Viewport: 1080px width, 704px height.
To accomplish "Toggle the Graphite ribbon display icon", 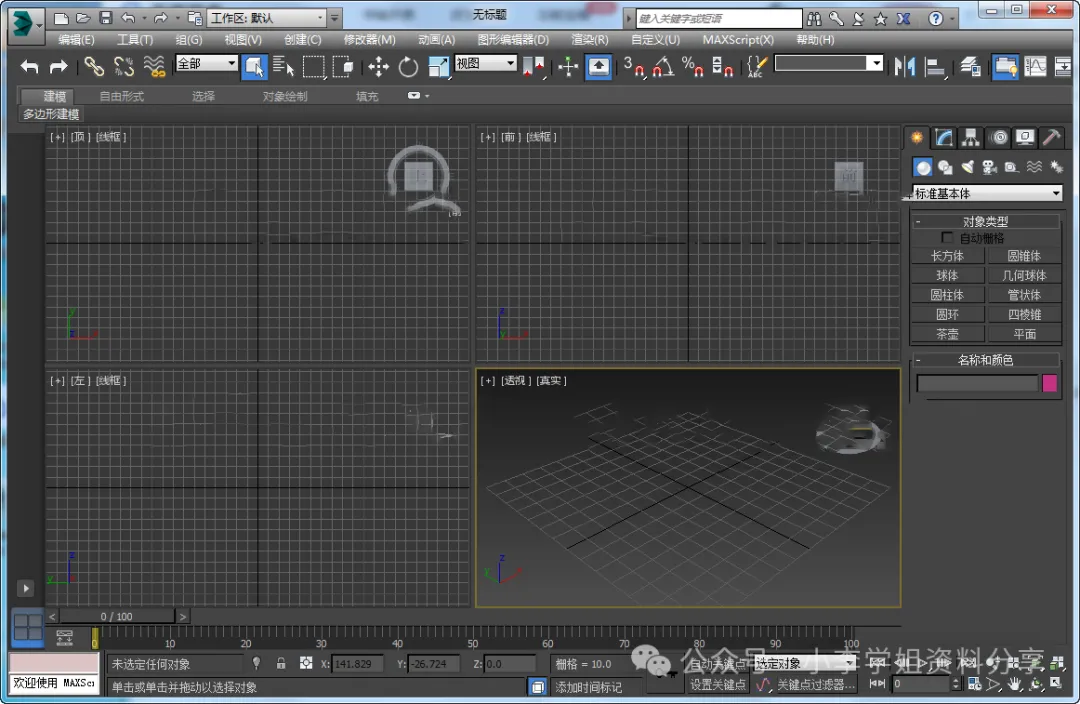I will click(x=1005, y=66).
